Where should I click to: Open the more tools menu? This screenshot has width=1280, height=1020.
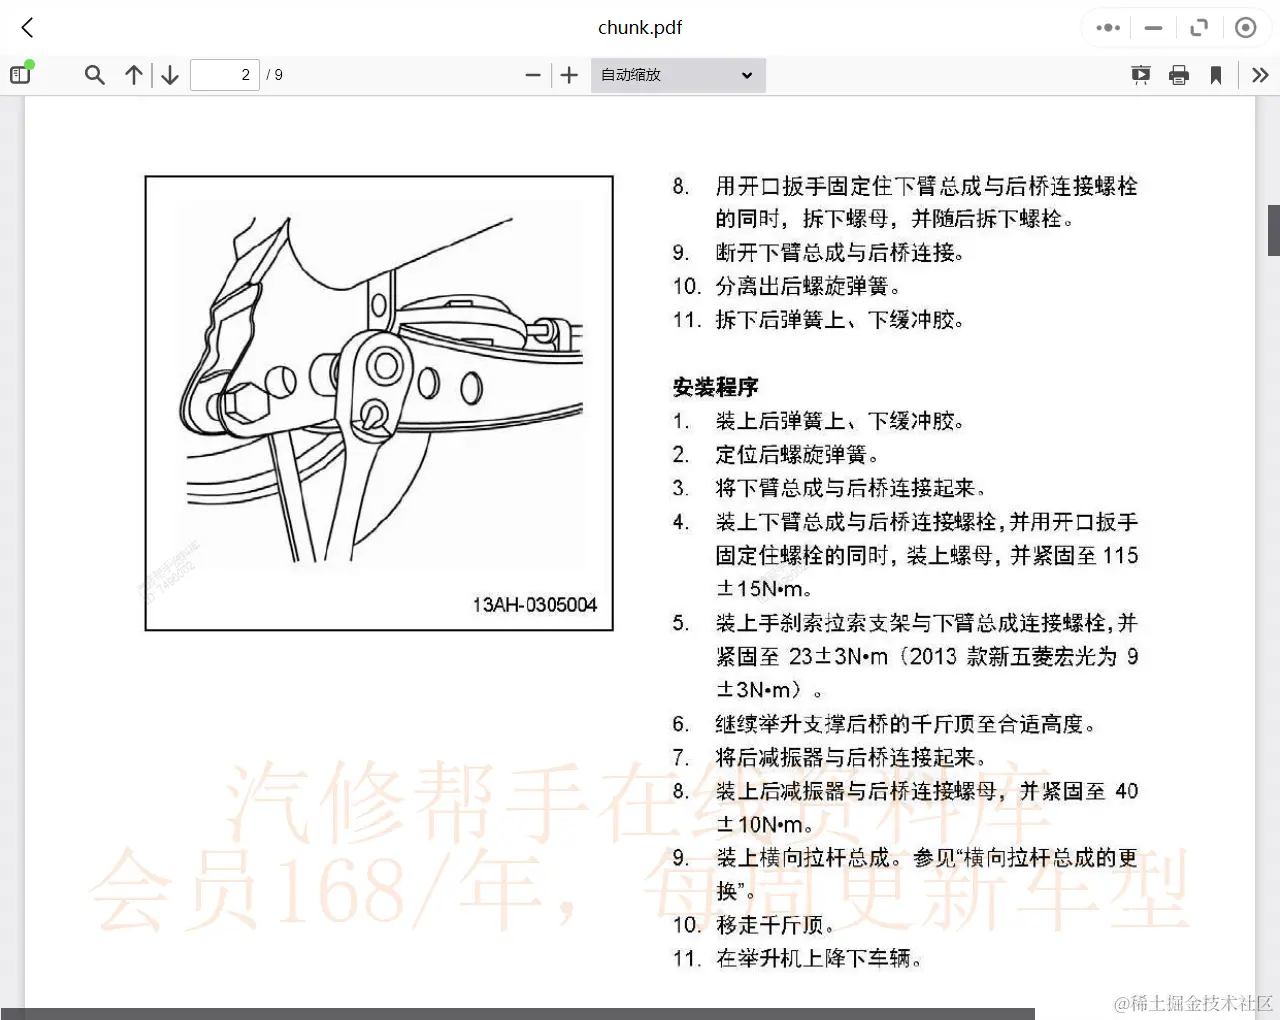(x=1260, y=74)
